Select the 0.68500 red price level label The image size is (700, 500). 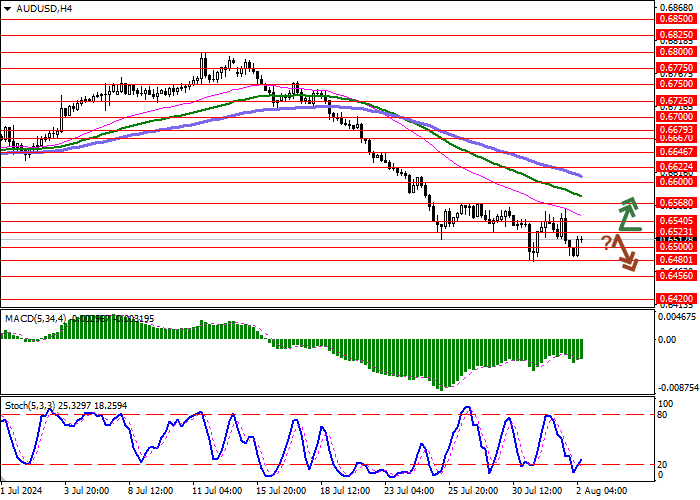[676, 19]
